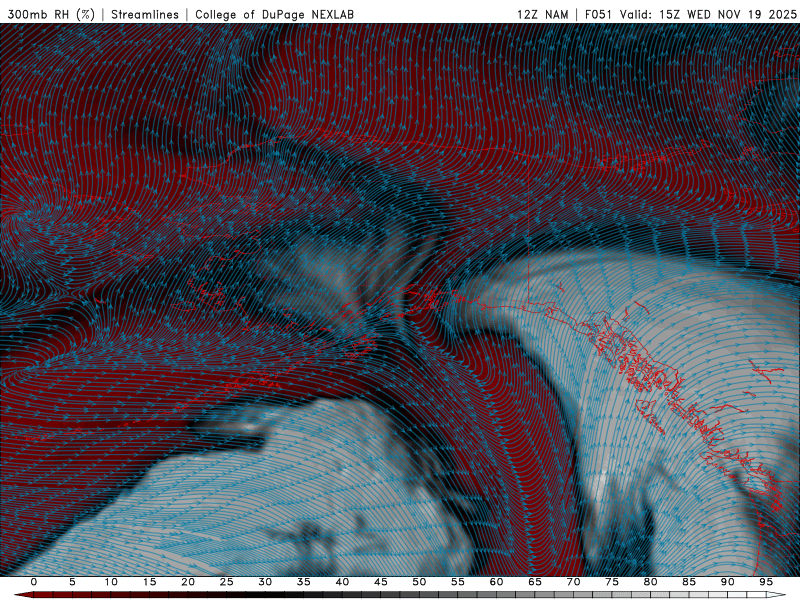Click the colorbar label "30"
Viewport: 800px width, 600px height.
[265, 582]
